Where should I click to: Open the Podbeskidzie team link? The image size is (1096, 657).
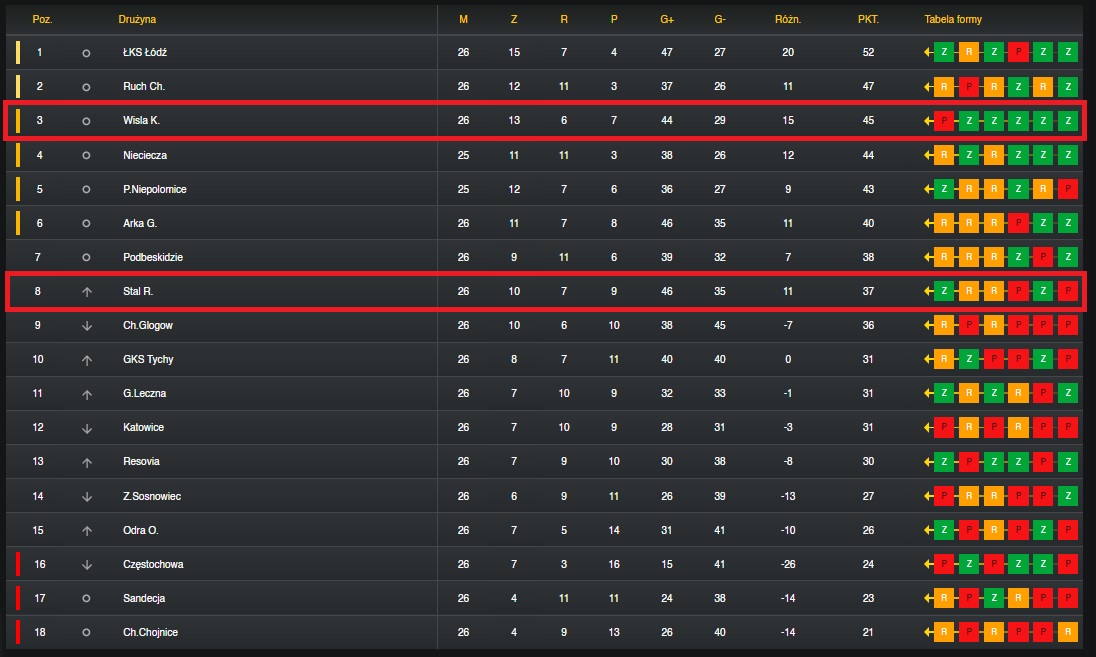tap(153, 257)
